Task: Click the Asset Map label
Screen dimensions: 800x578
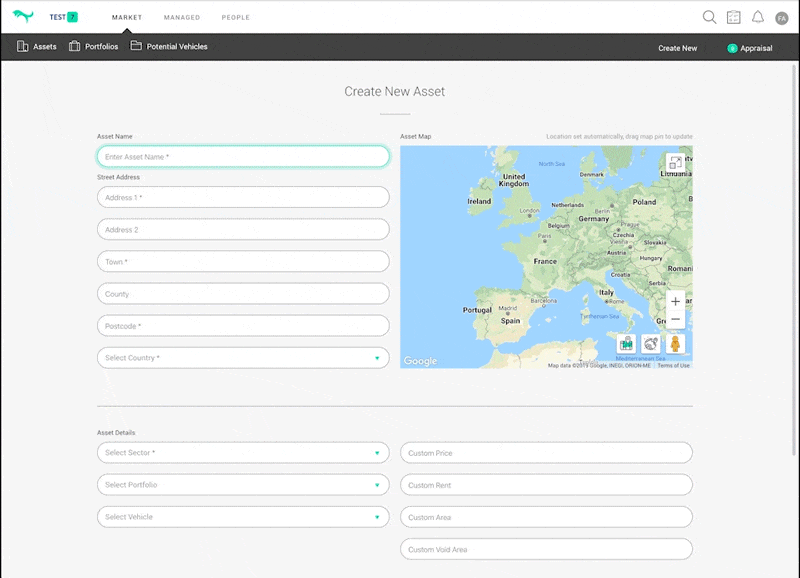Action: (x=415, y=136)
